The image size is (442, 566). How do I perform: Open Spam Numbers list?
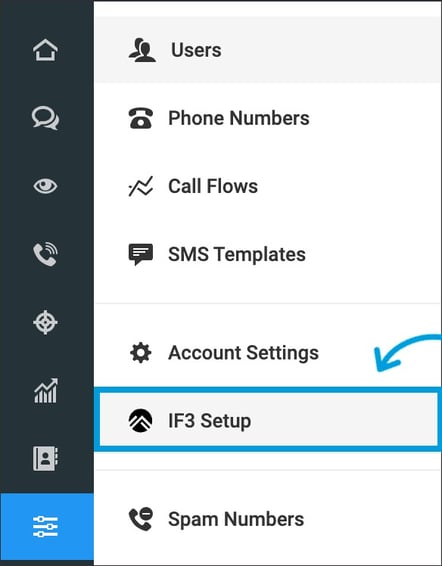tap(267, 519)
